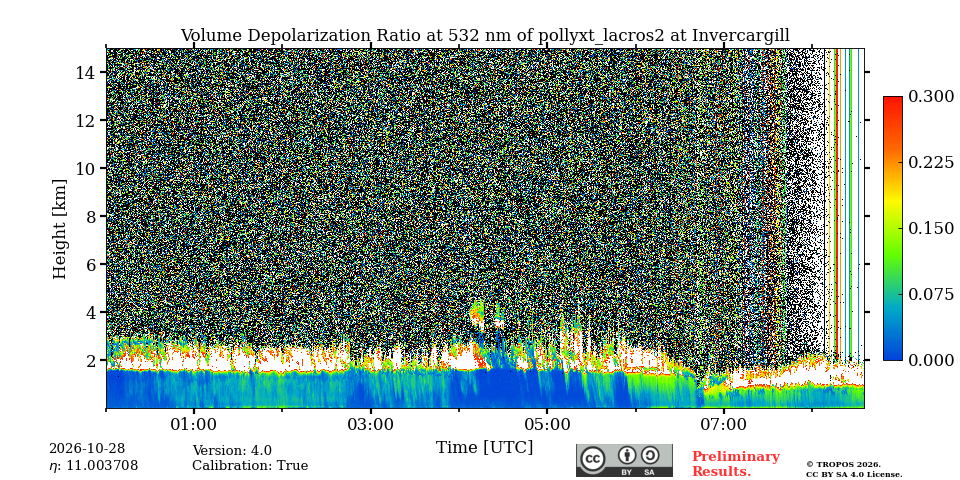This screenshot has height=480, width=960.
Task: Click the SA share-alike icon
Action: [650, 455]
